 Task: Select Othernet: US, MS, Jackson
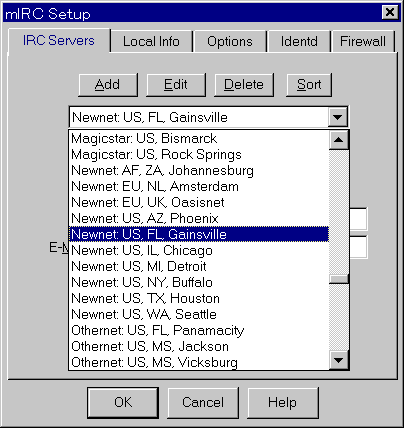pos(199,346)
